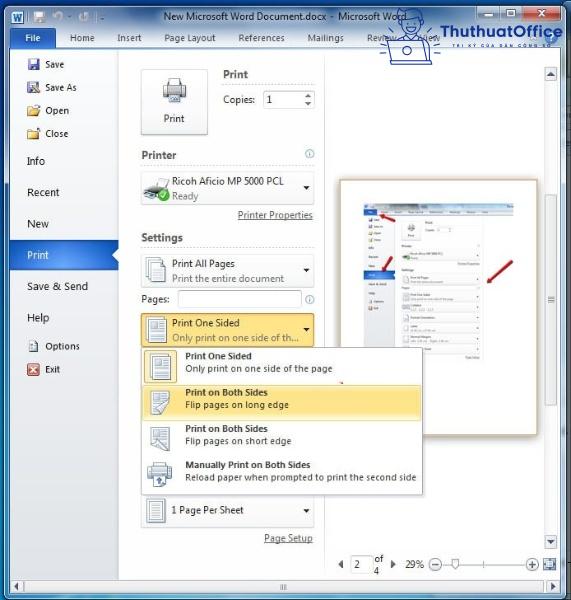Click the print preview page thumbnail
Viewport: 571px width, 600px height.
(x=438, y=307)
